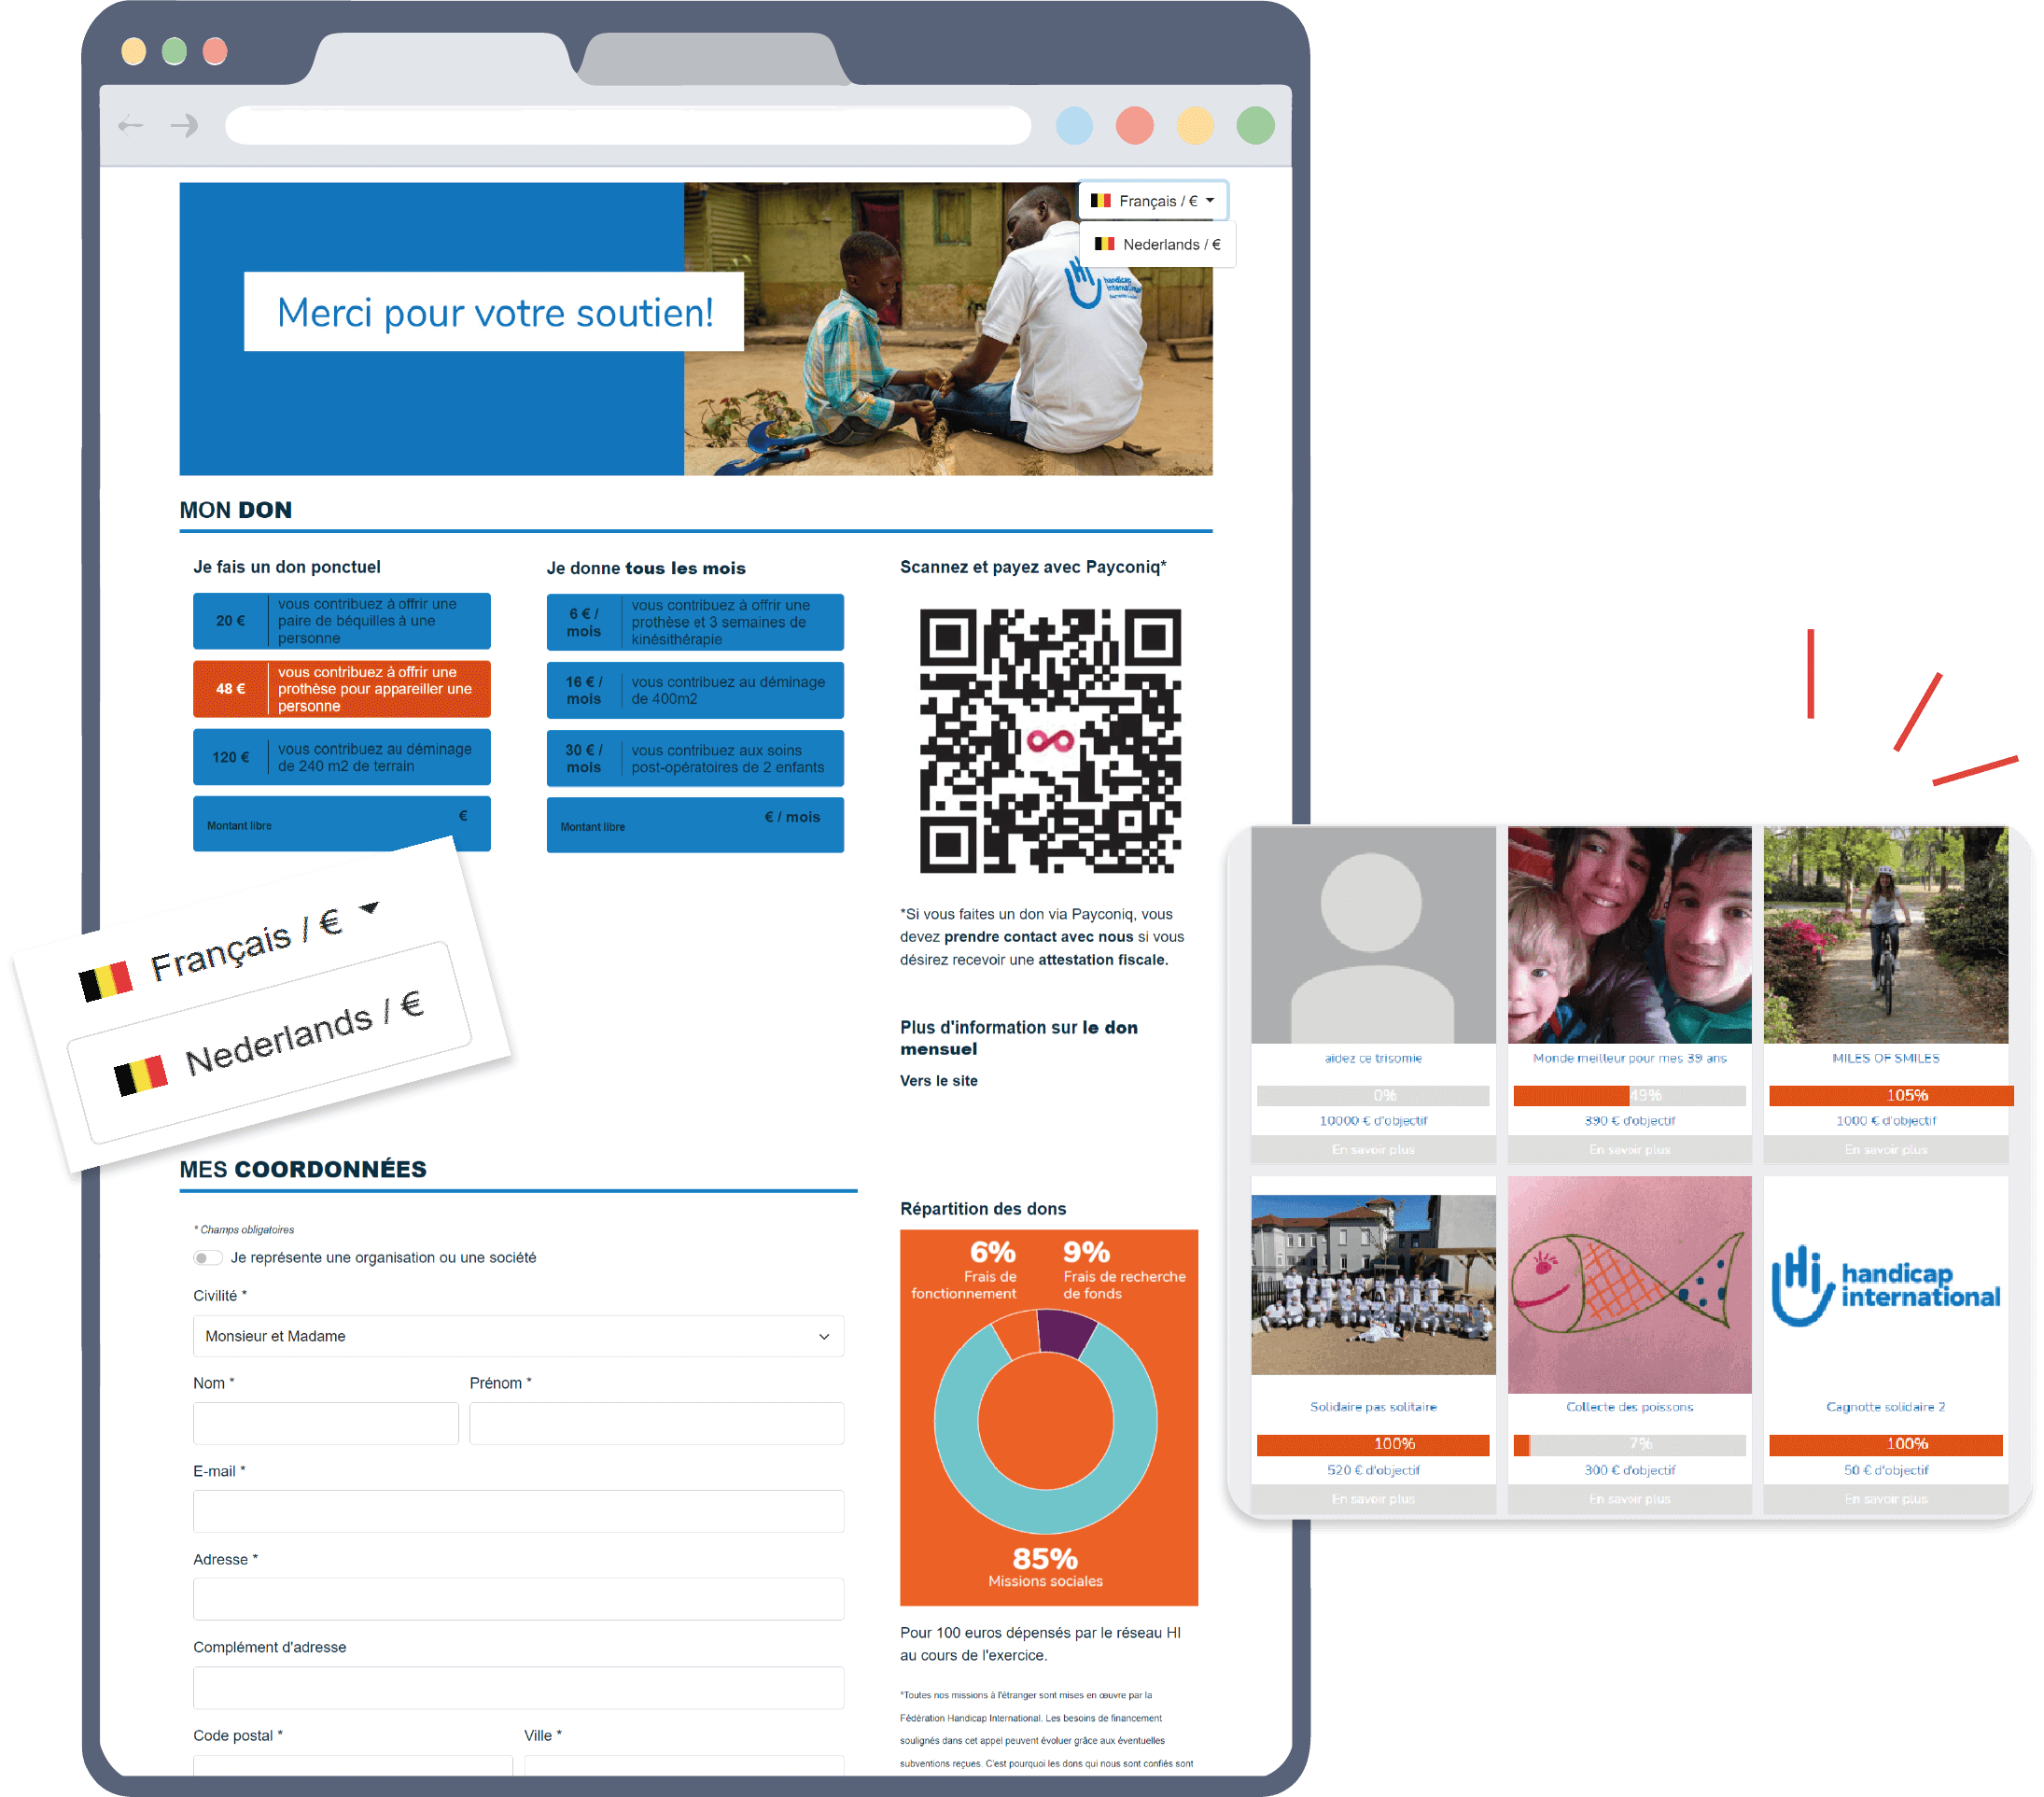Click the Solidaire pas solitaire group photo
Image resolution: width=2044 pixels, height=1797 pixels.
click(x=1373, y=1284)
